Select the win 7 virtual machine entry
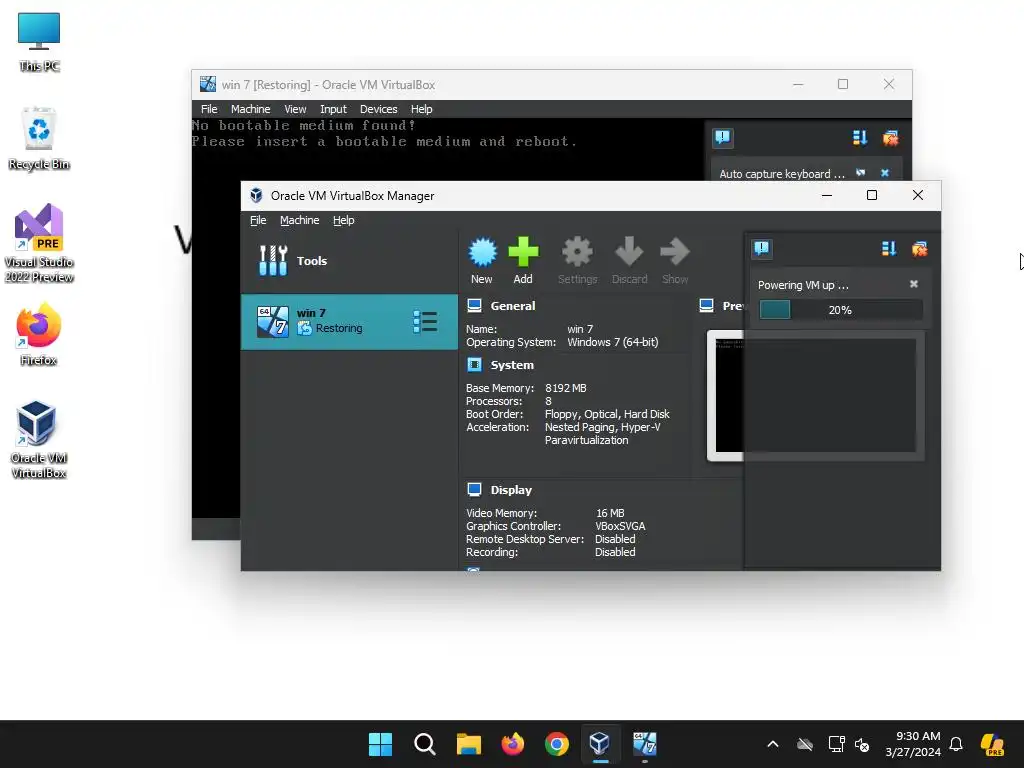The image size is (1024, 768). click(x=349, y=321)
